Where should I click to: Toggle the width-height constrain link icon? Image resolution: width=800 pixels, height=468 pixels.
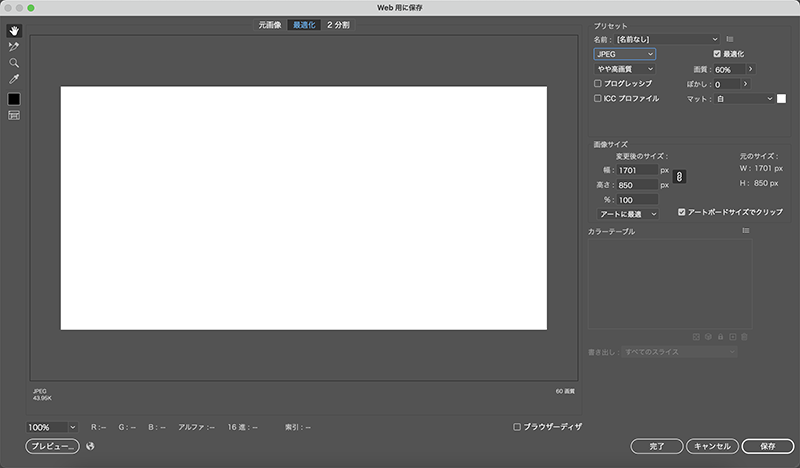pos(679,177)
